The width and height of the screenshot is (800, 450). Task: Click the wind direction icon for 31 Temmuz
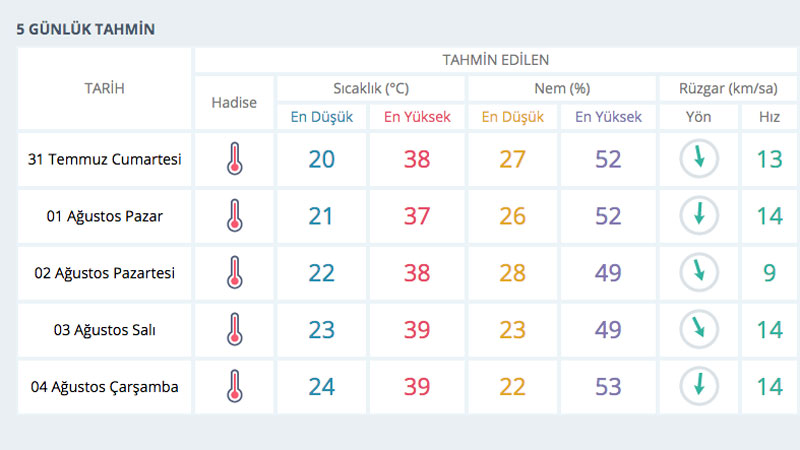point(699,159)
